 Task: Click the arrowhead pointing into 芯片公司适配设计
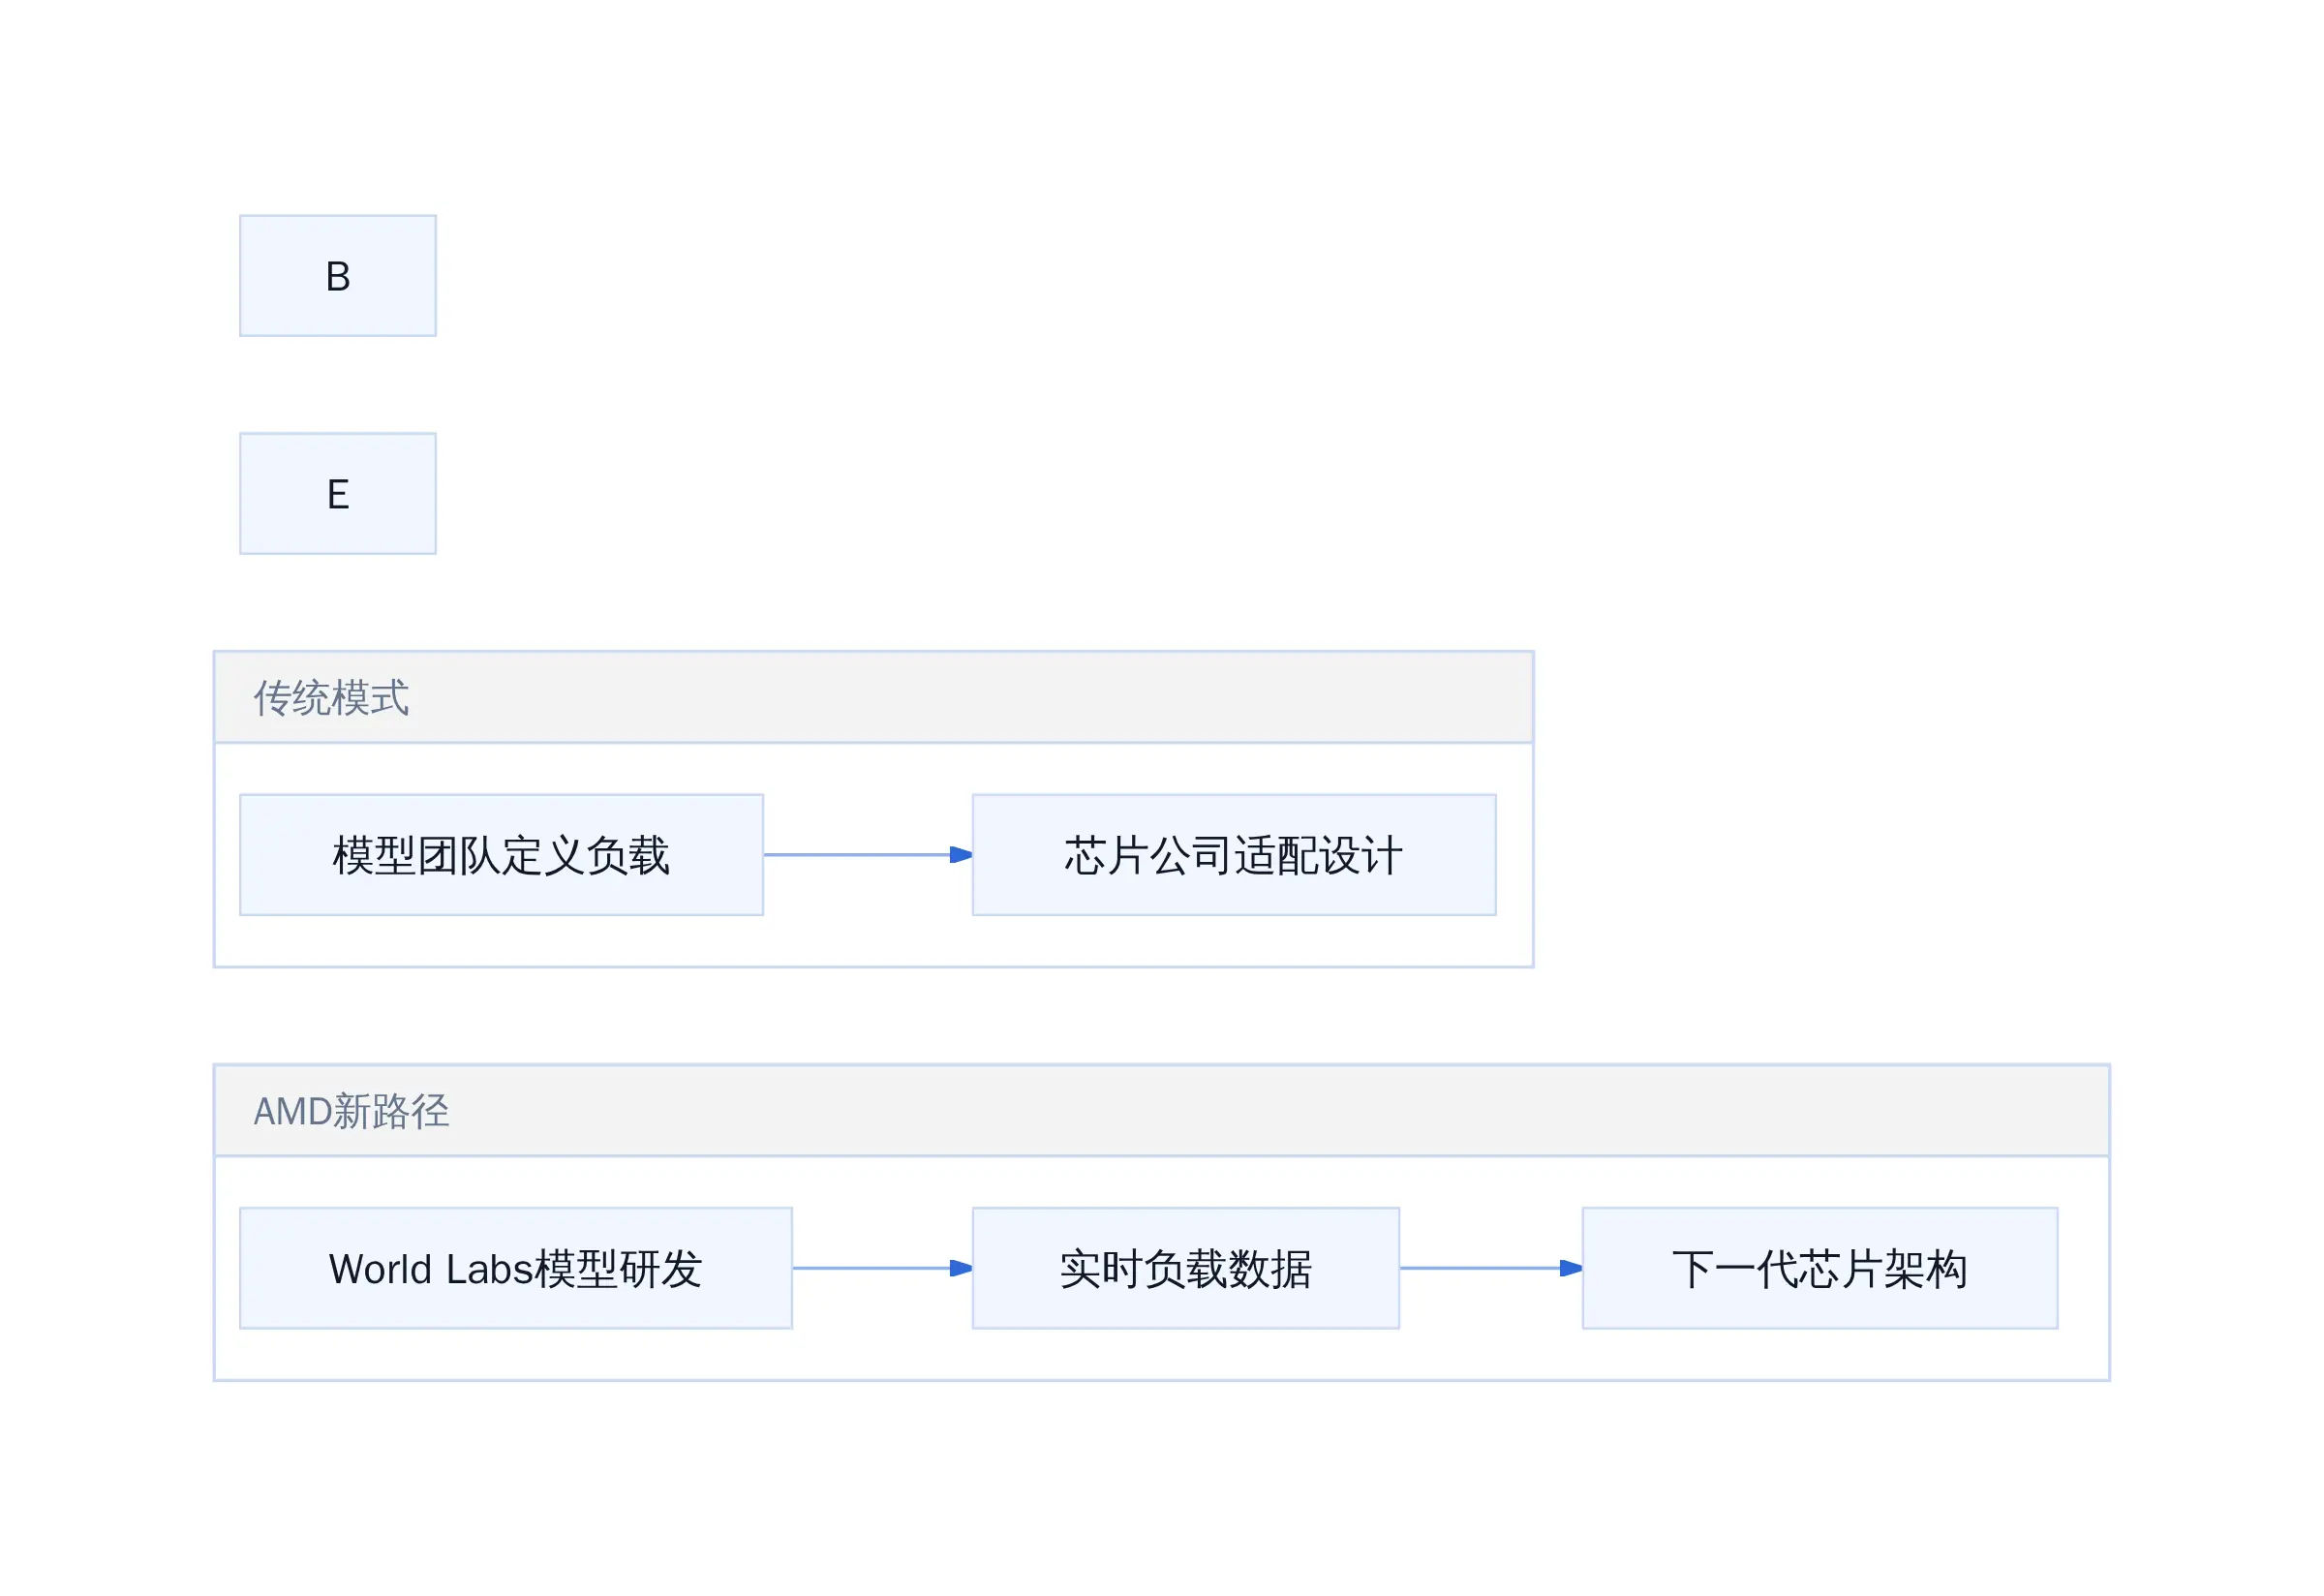[x=962, y=856]
